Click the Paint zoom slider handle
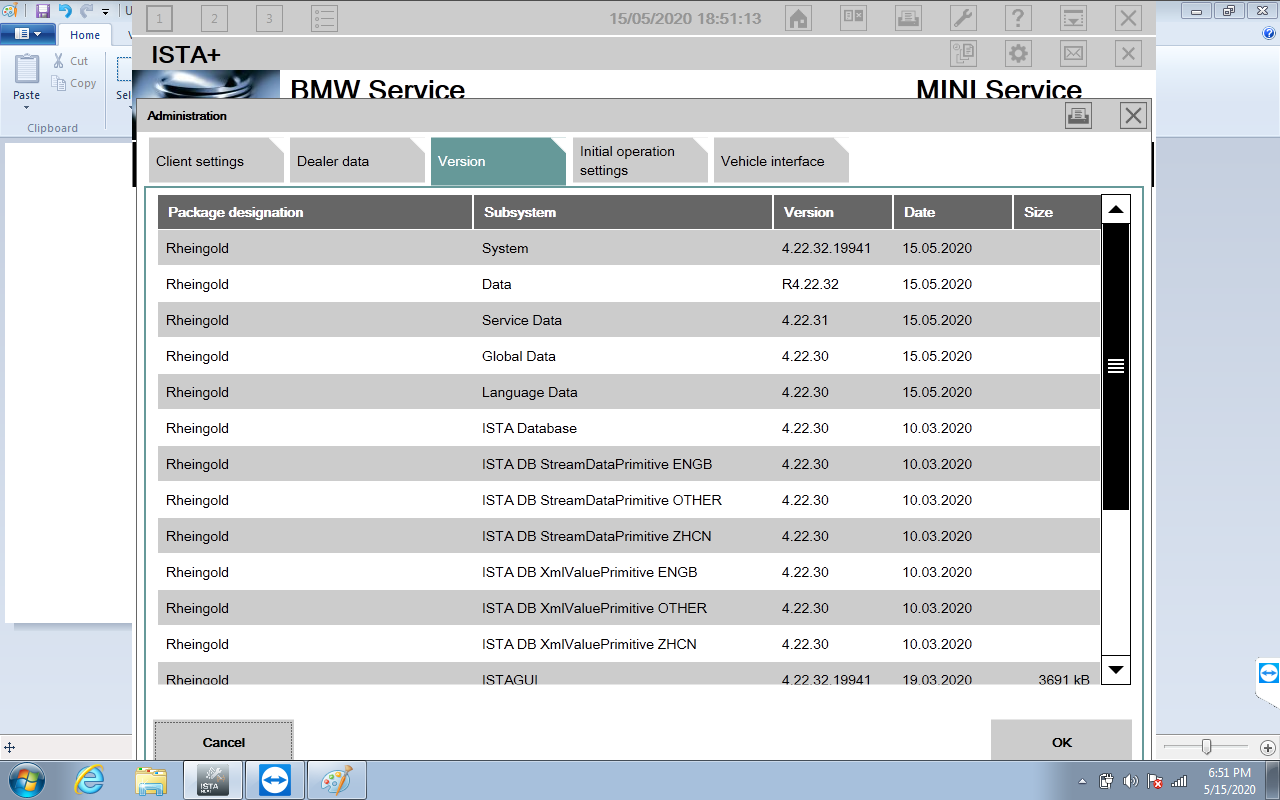Screen dimensions: 1280x800 (1207, 747)
